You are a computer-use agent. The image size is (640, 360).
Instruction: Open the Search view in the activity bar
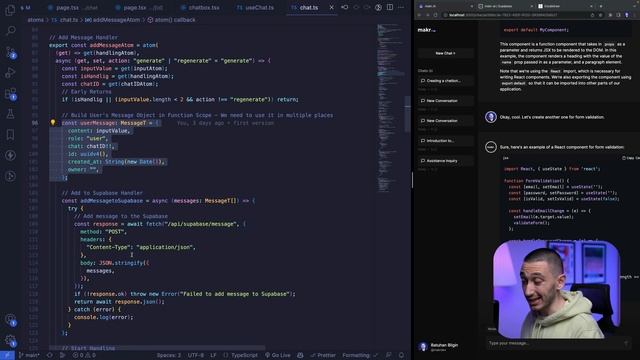point(10,31)
